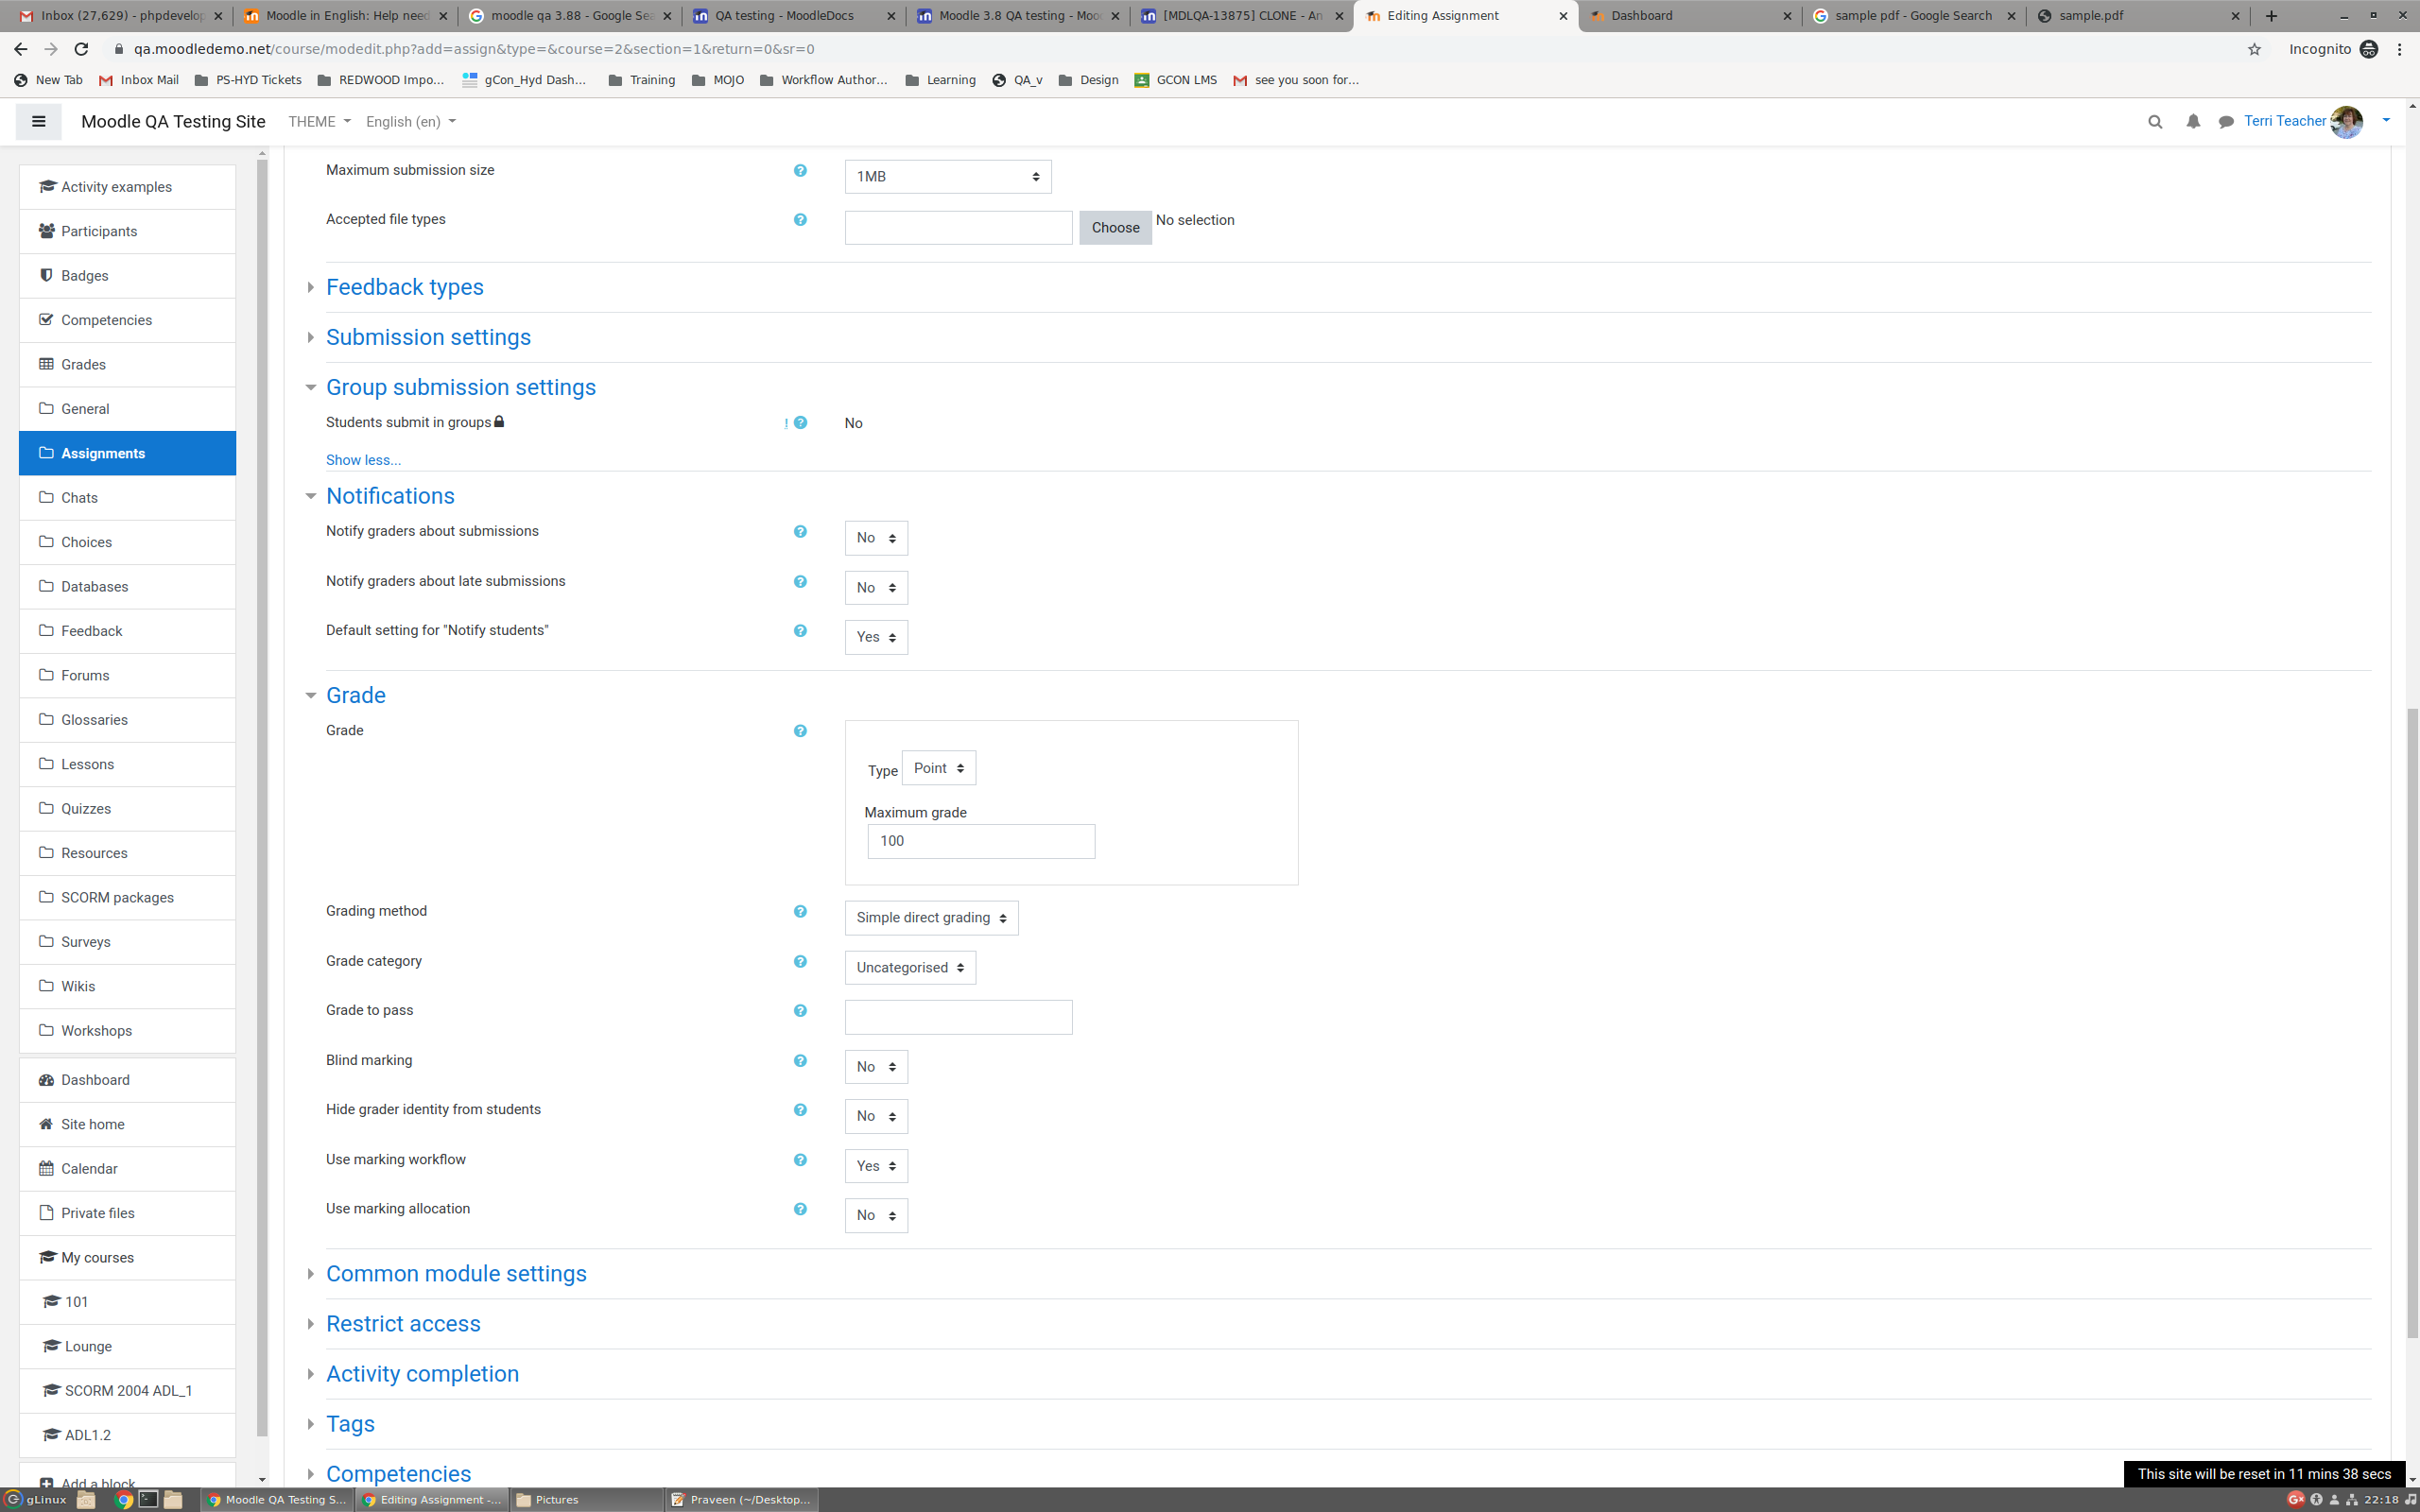Open Grades in the side navigation

coord(127,365)
